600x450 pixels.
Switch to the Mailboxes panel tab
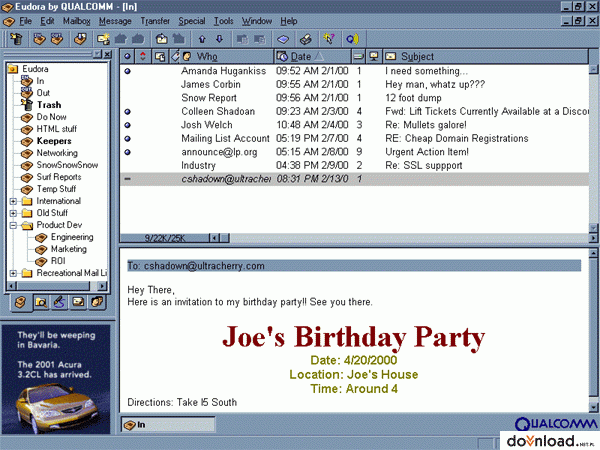[x=21, y=302]
